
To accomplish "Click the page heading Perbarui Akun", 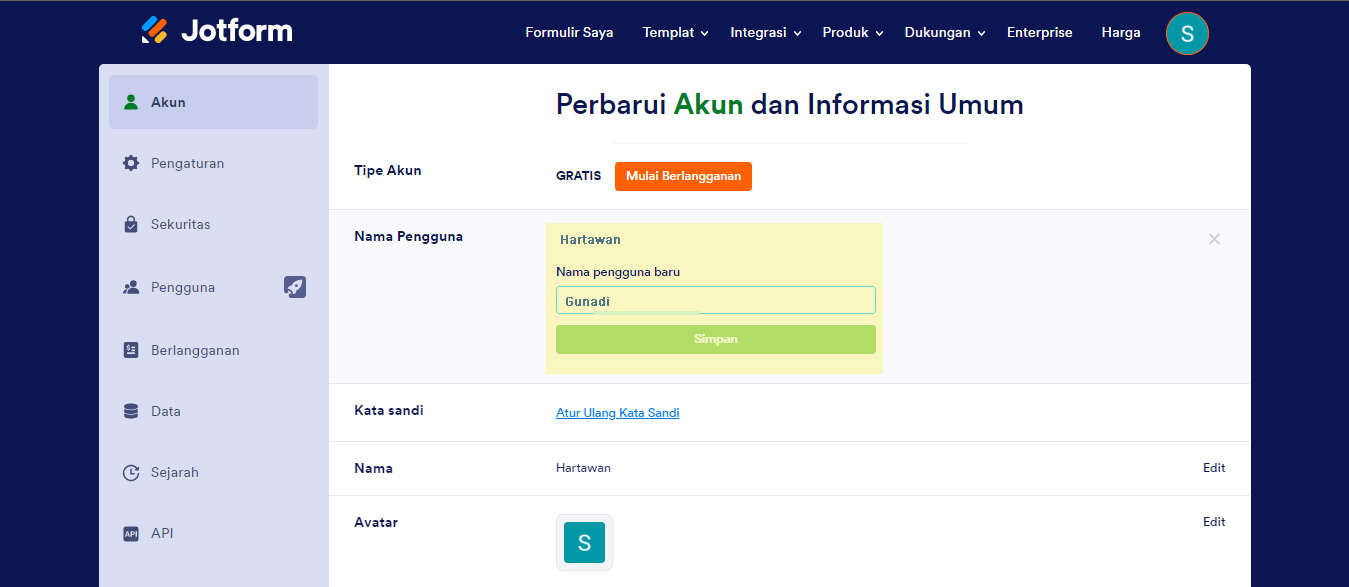I will click(x=790, y=104).
